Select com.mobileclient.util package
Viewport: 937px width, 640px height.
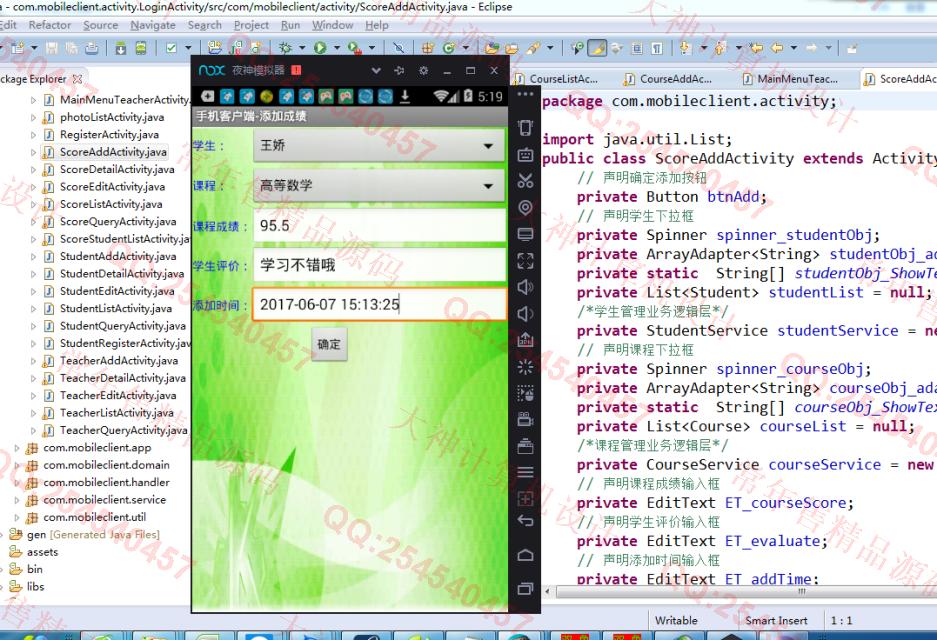pos(94,517)
